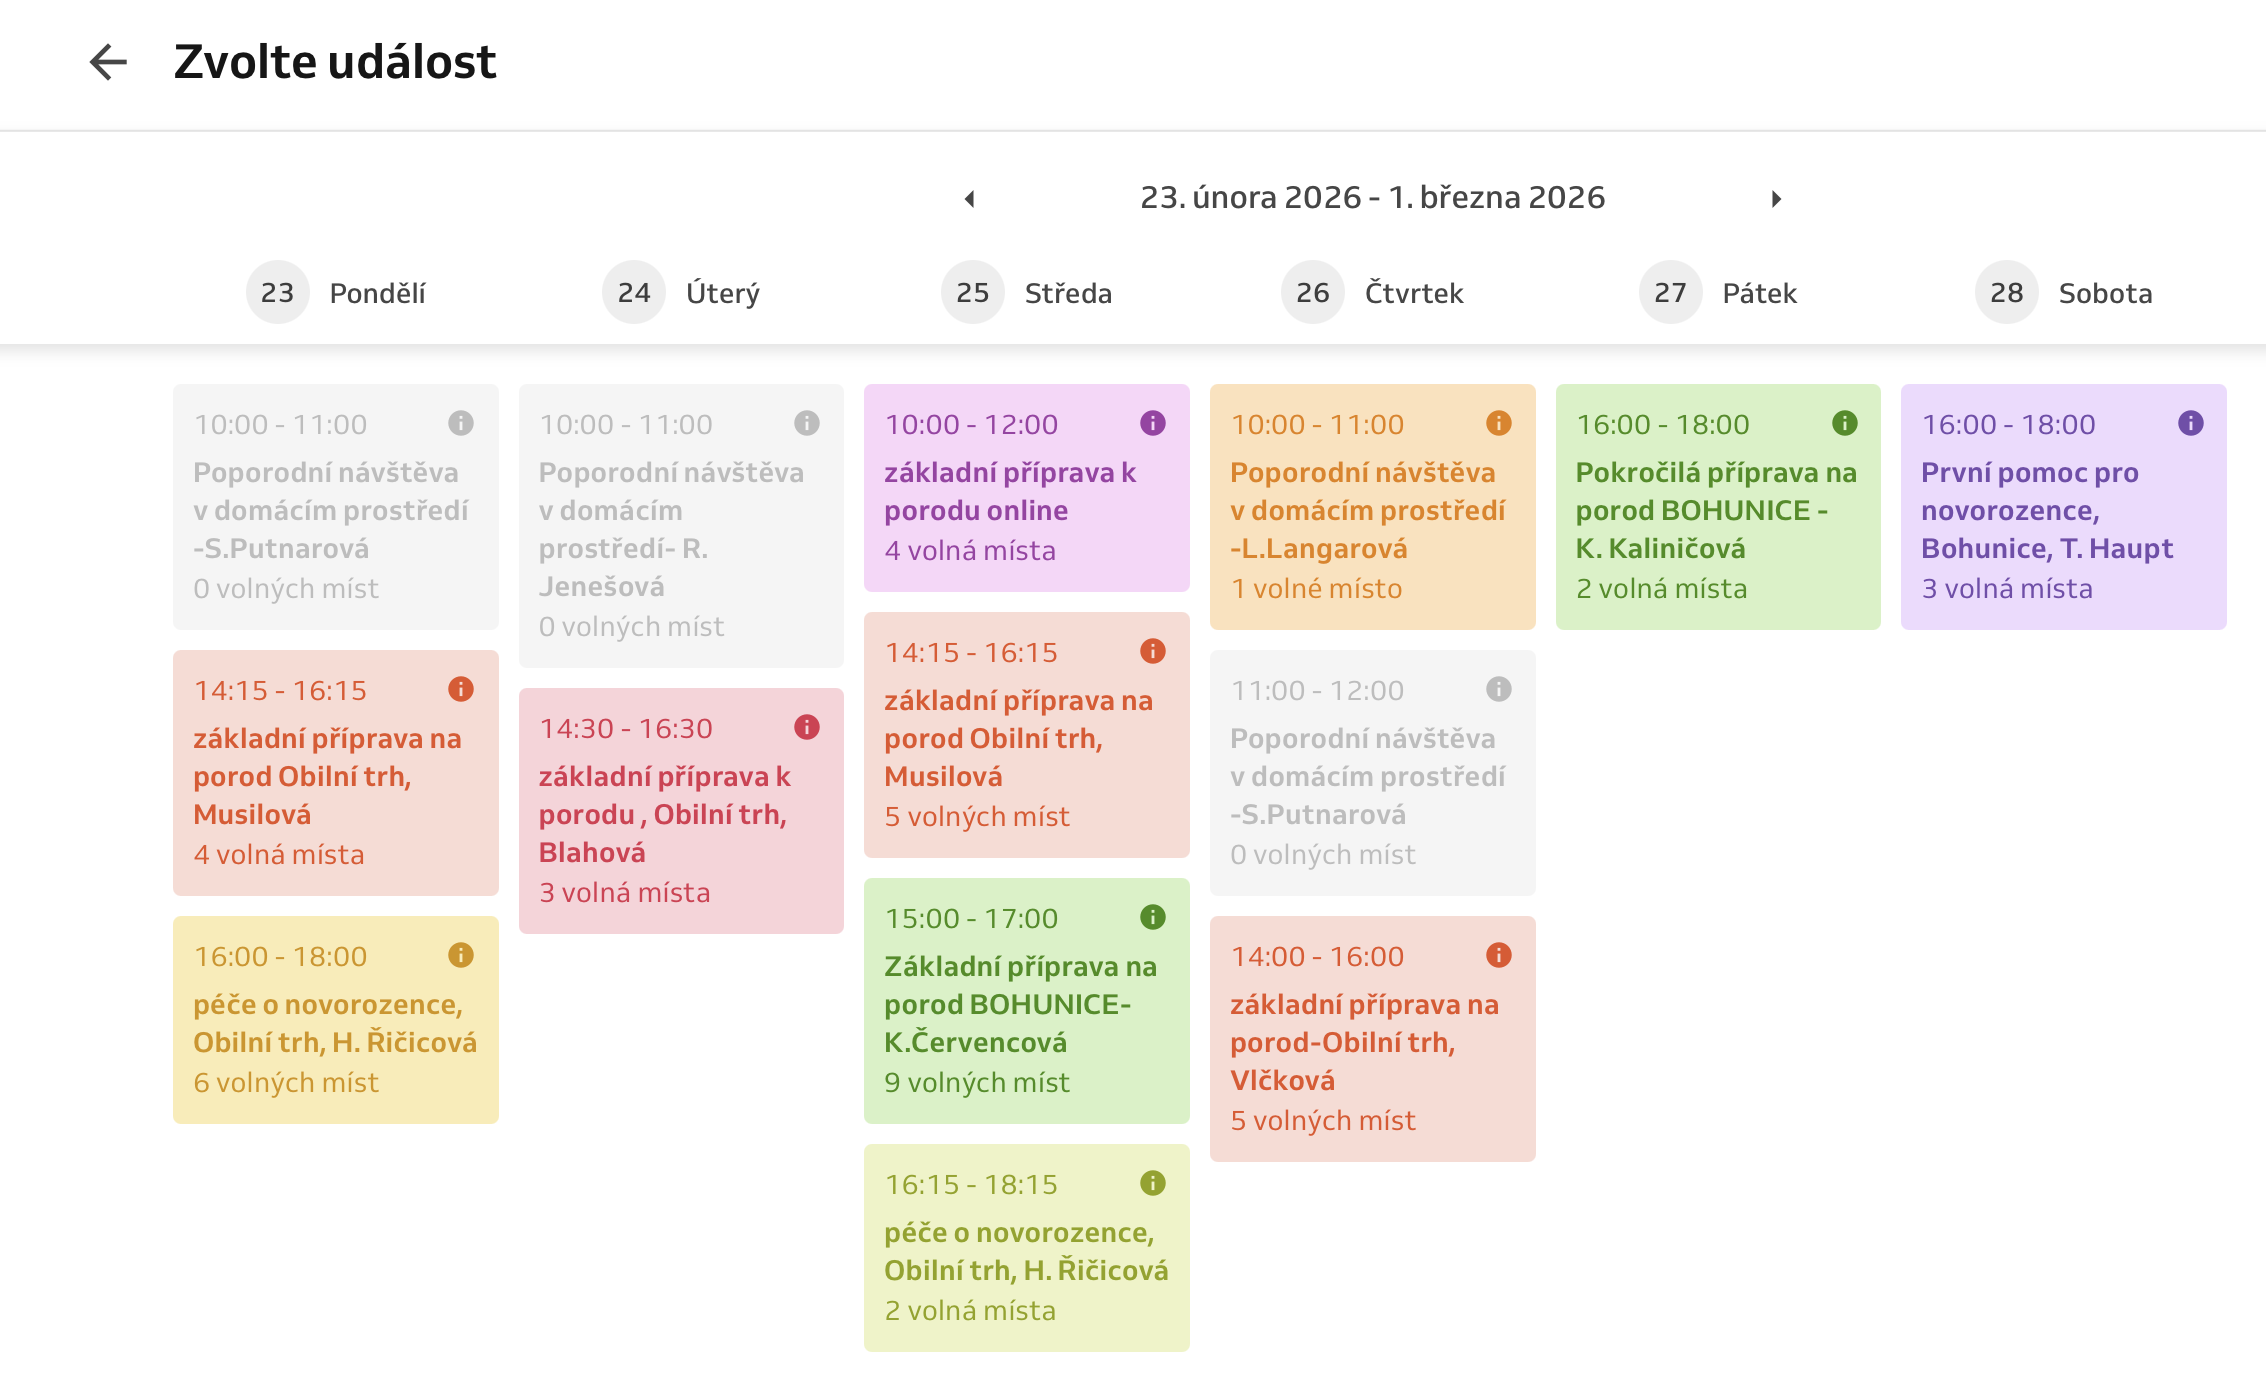Open info icon on L.Langarová orange event
Screen dimensions: 2266x1390
[1498, 423]
